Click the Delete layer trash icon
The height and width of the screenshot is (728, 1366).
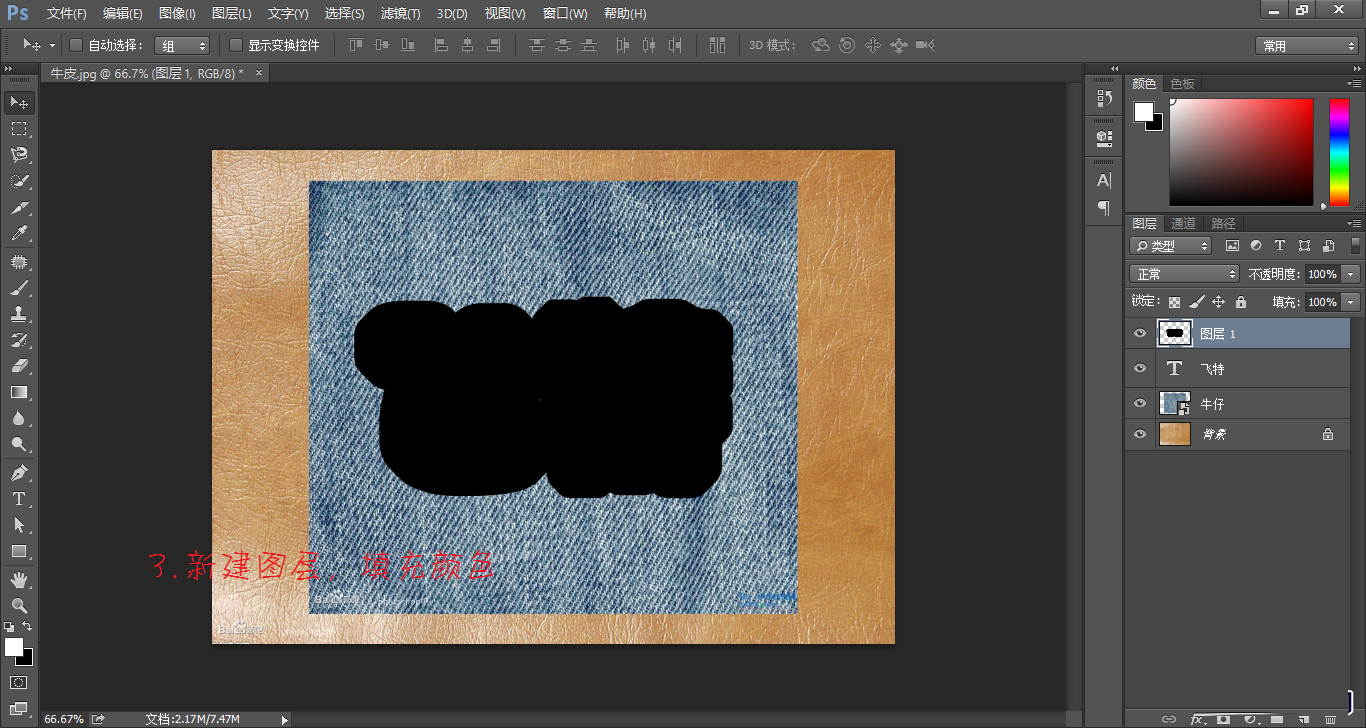point(1330,718)
